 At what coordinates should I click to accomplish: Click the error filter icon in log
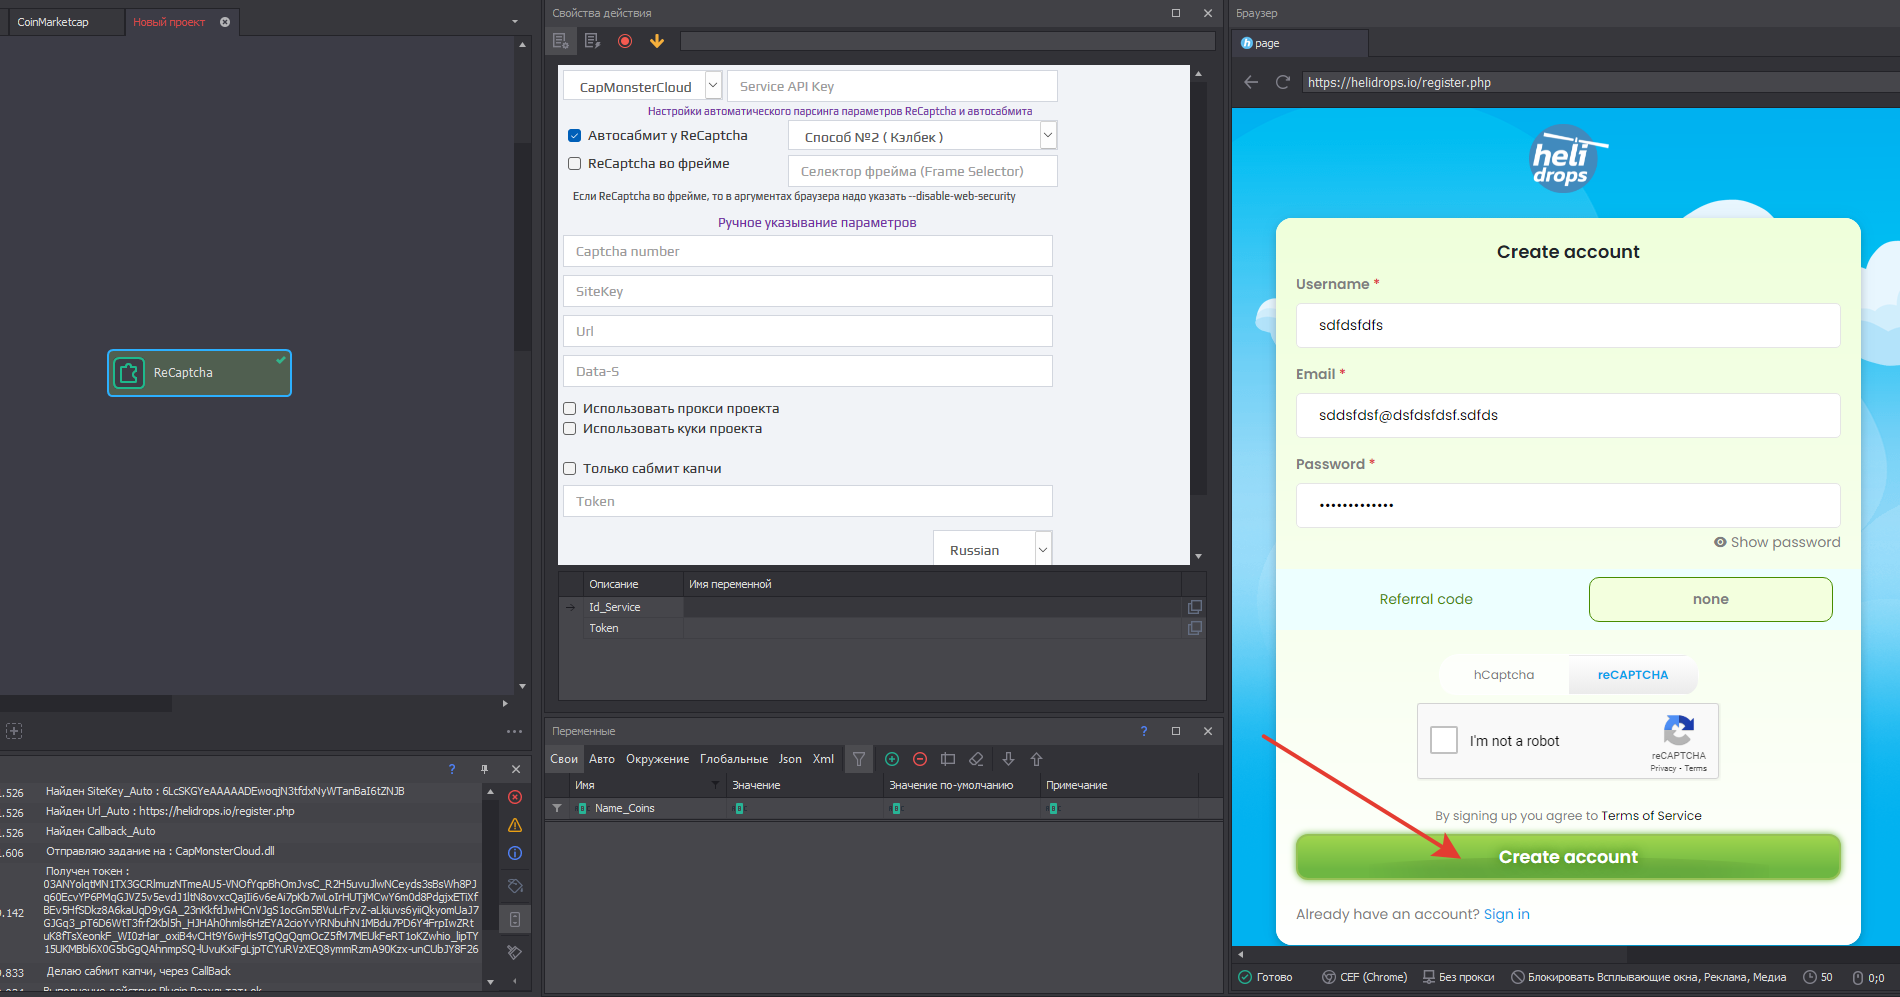515,797
